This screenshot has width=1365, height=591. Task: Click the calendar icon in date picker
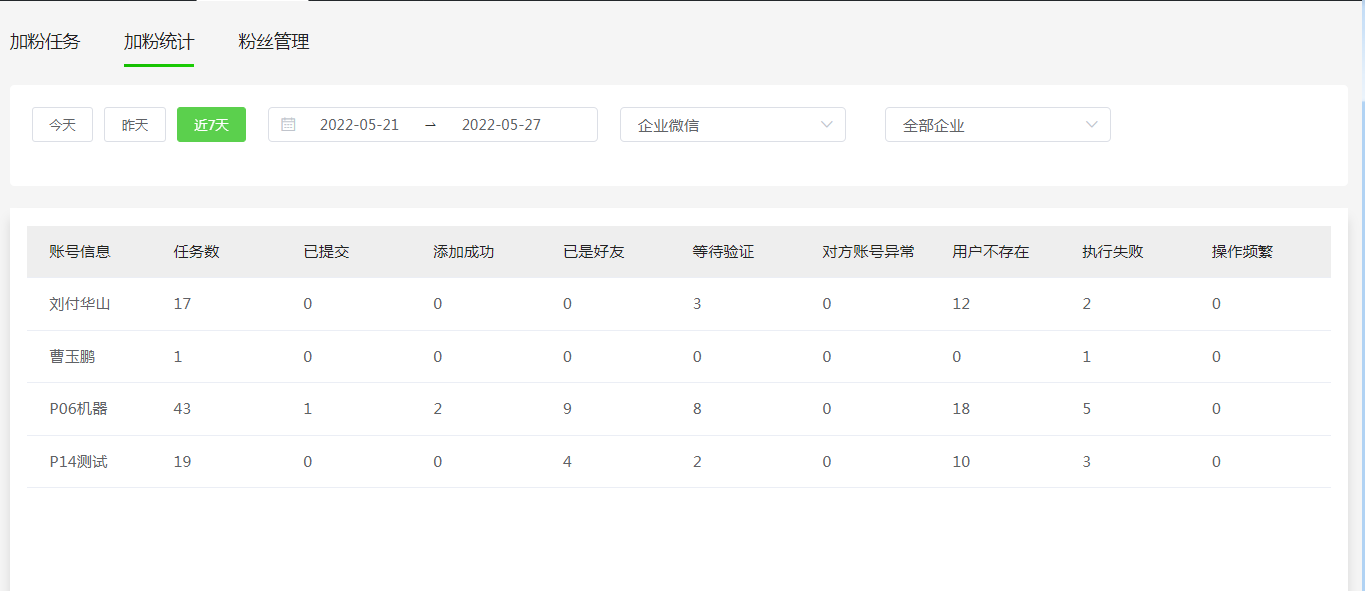click(x=288, y=125)
